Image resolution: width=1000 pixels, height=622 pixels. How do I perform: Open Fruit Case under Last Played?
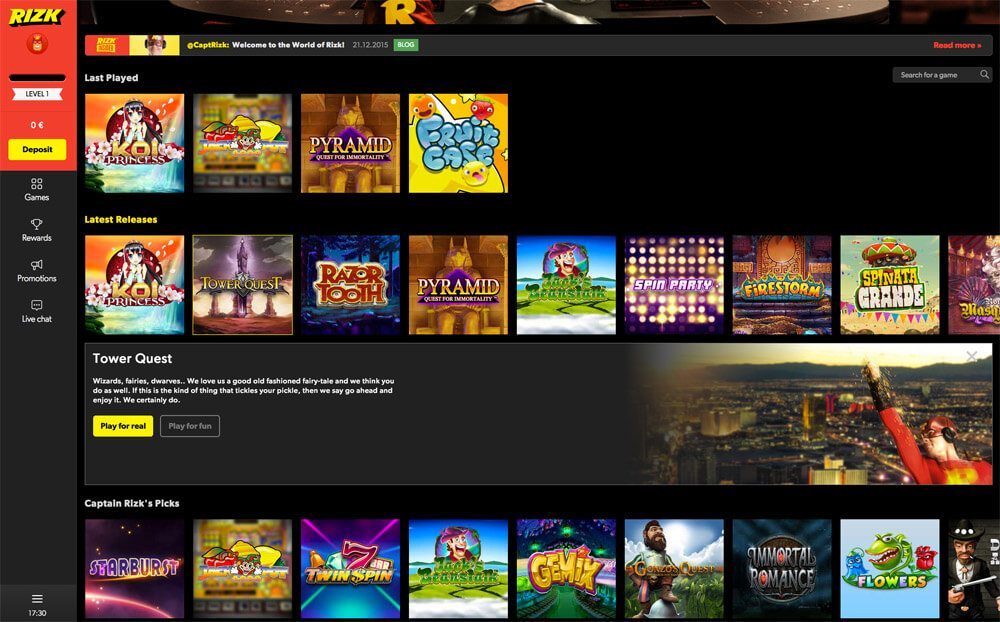[459, 143]
